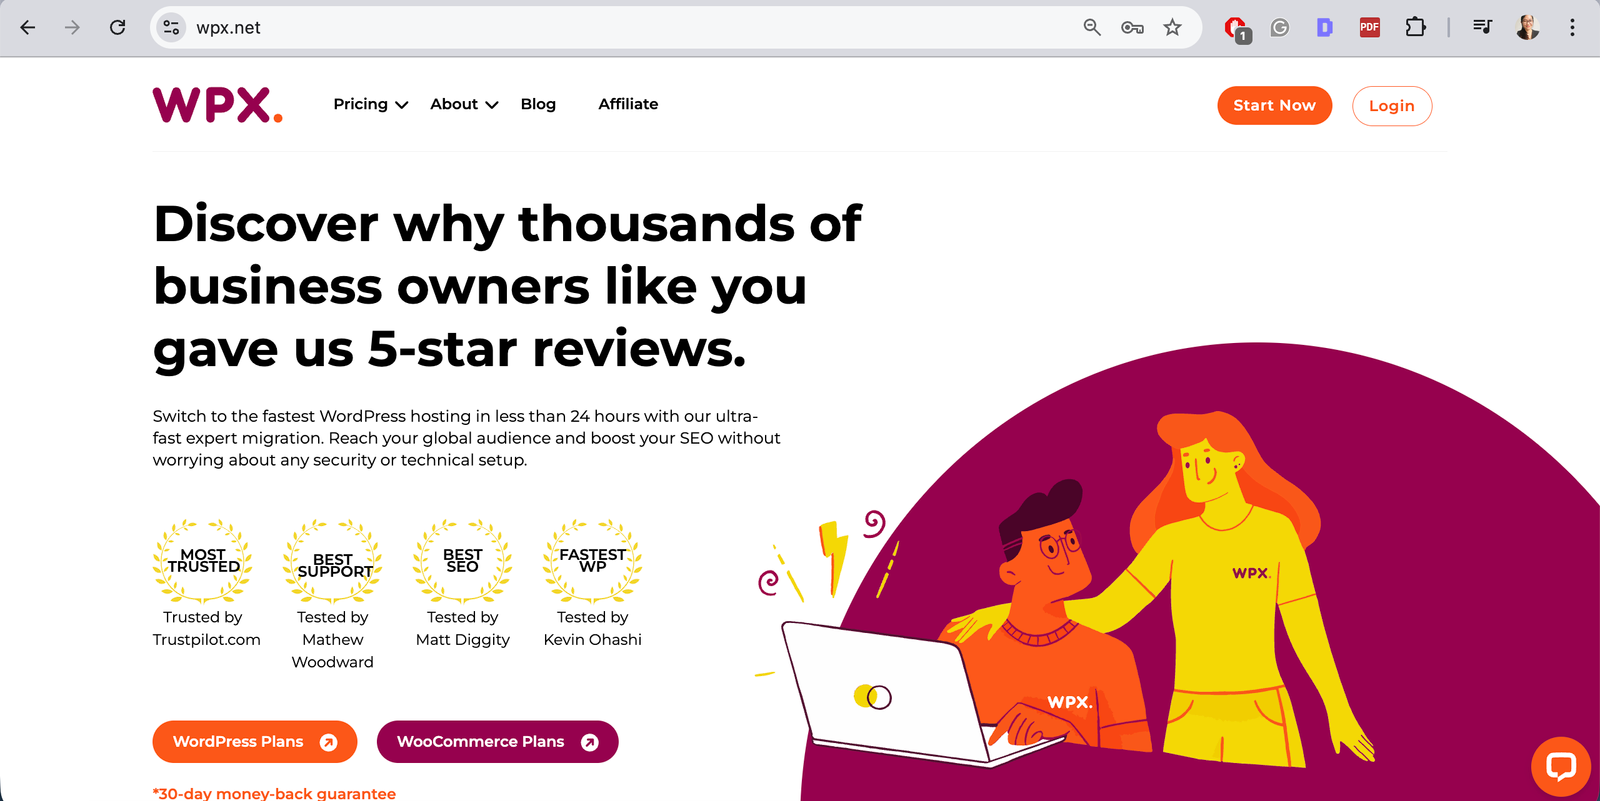1600x801 pixels.
Task: Select the WordPress Plans button
Action: tap(255, 742)
